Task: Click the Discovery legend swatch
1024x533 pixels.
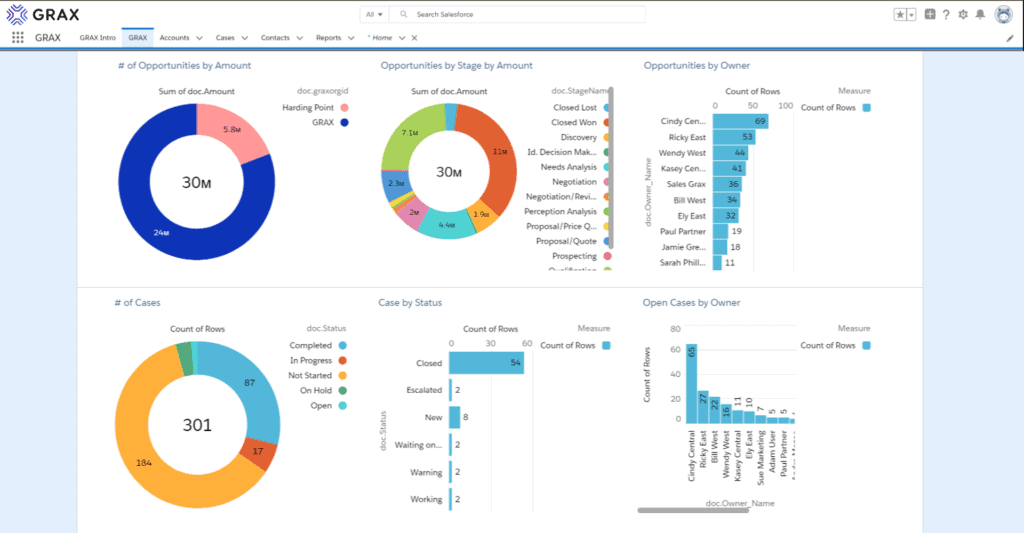Action: tap(607, 137)
